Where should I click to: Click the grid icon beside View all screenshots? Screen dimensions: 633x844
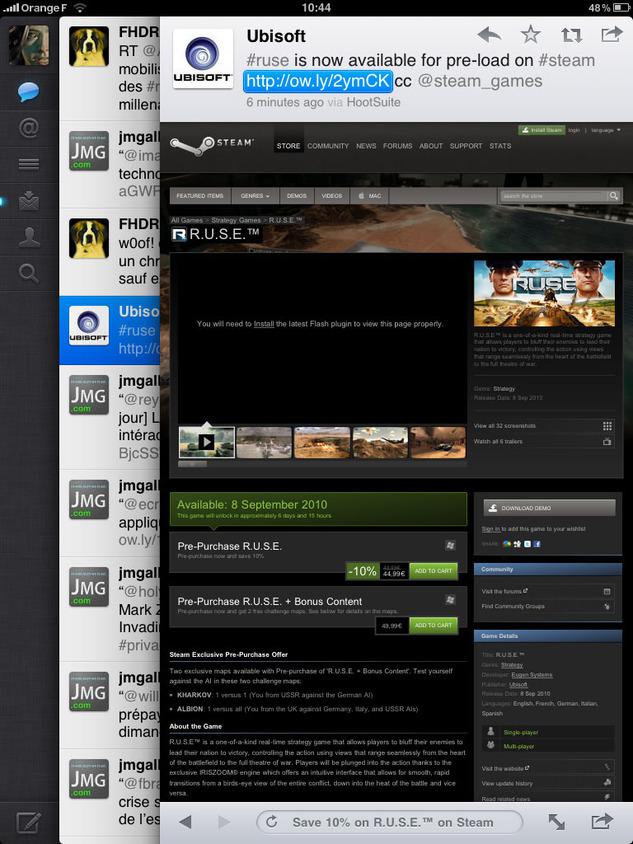click(x=607, y=426)
